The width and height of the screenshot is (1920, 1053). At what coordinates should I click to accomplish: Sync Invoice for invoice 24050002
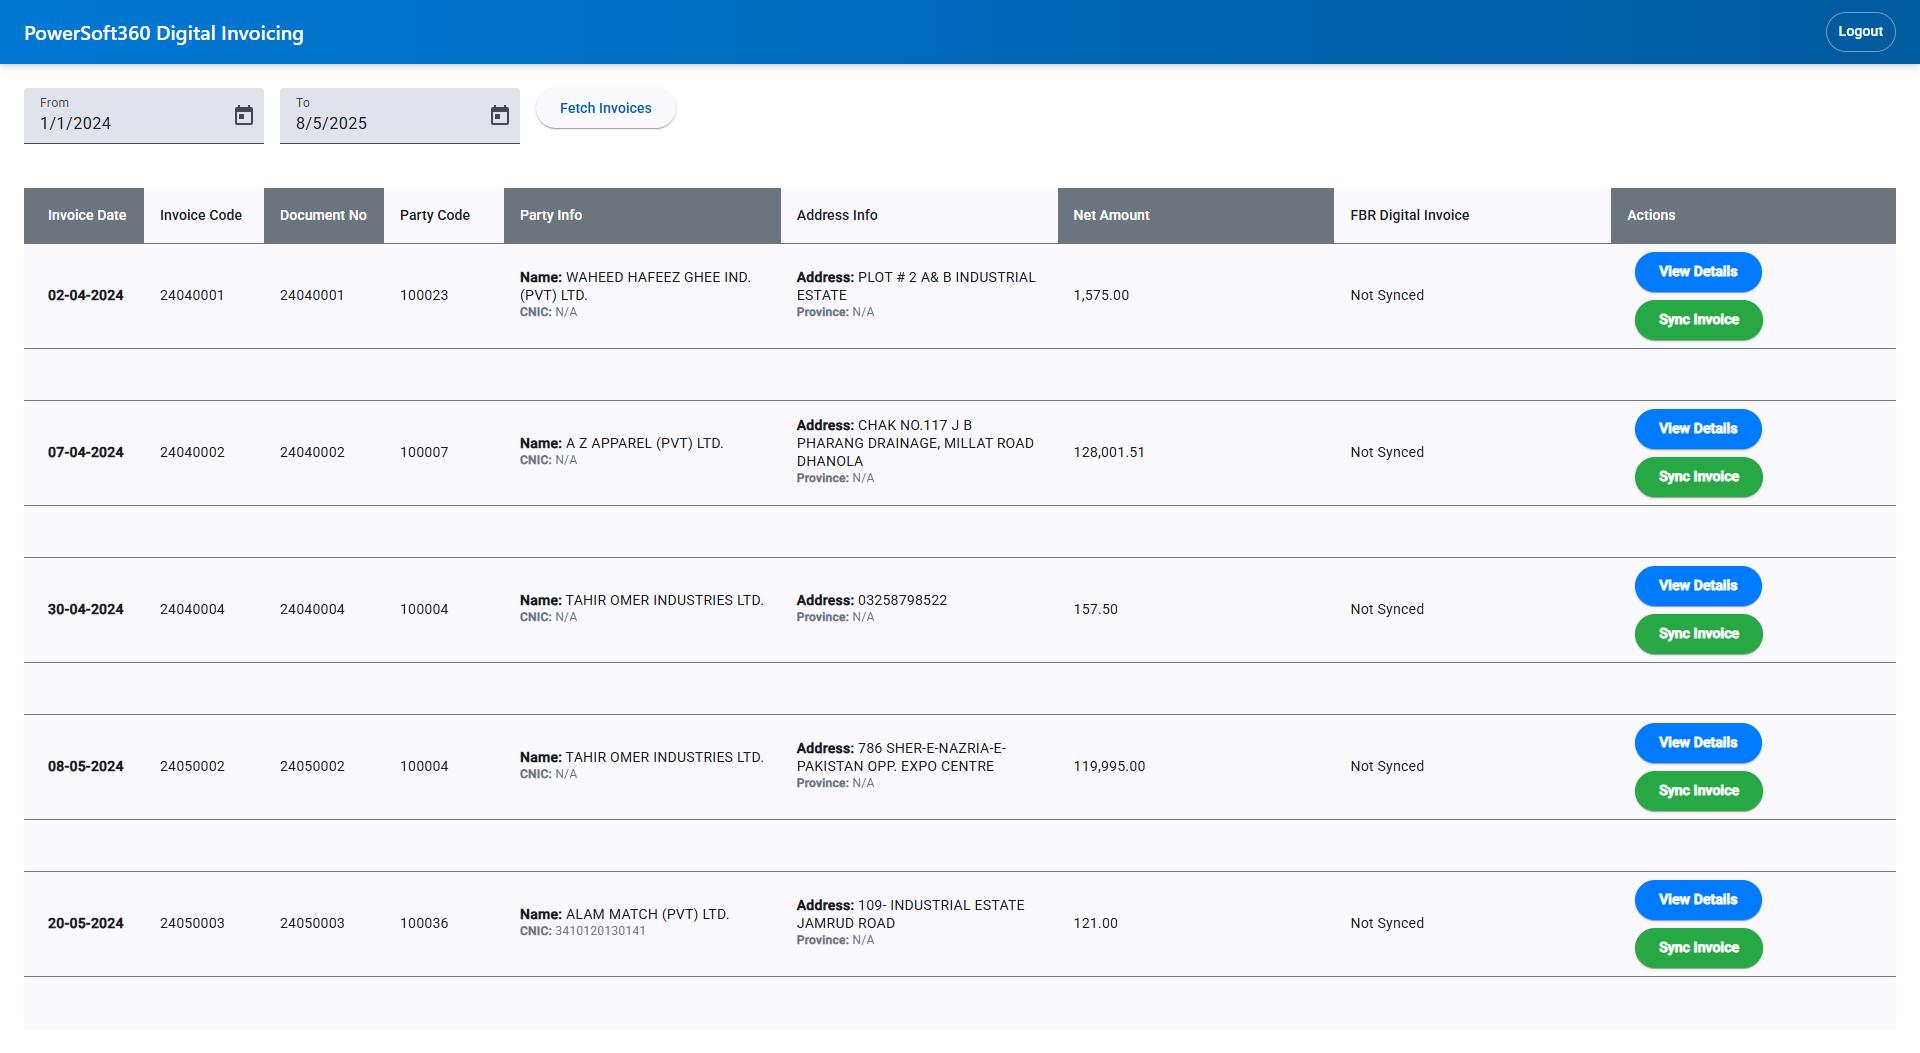point(1697,791)
